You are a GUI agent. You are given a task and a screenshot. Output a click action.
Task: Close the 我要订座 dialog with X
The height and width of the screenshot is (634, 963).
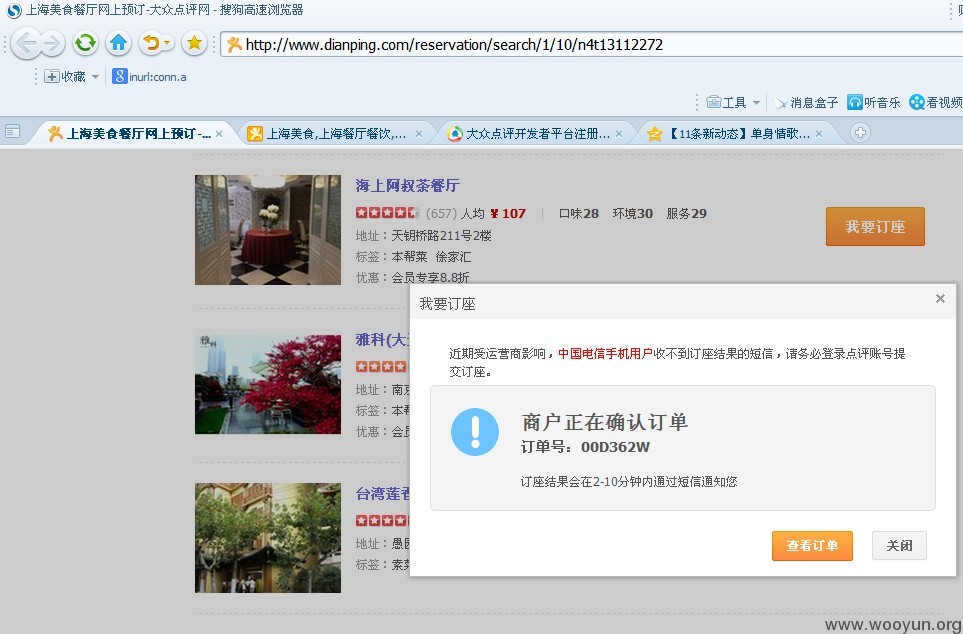(x=940, y=299)
